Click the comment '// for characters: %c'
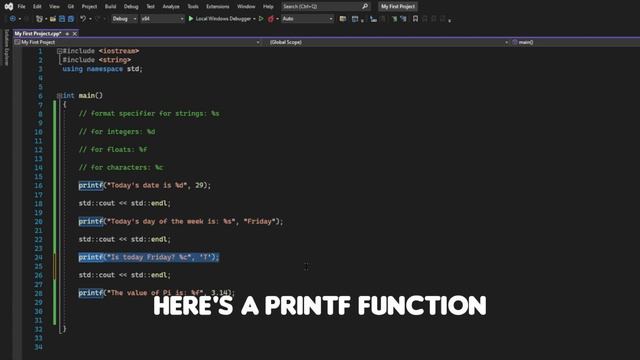The width and height of the screenshot is (640, 360). click(x=121, y=167)
